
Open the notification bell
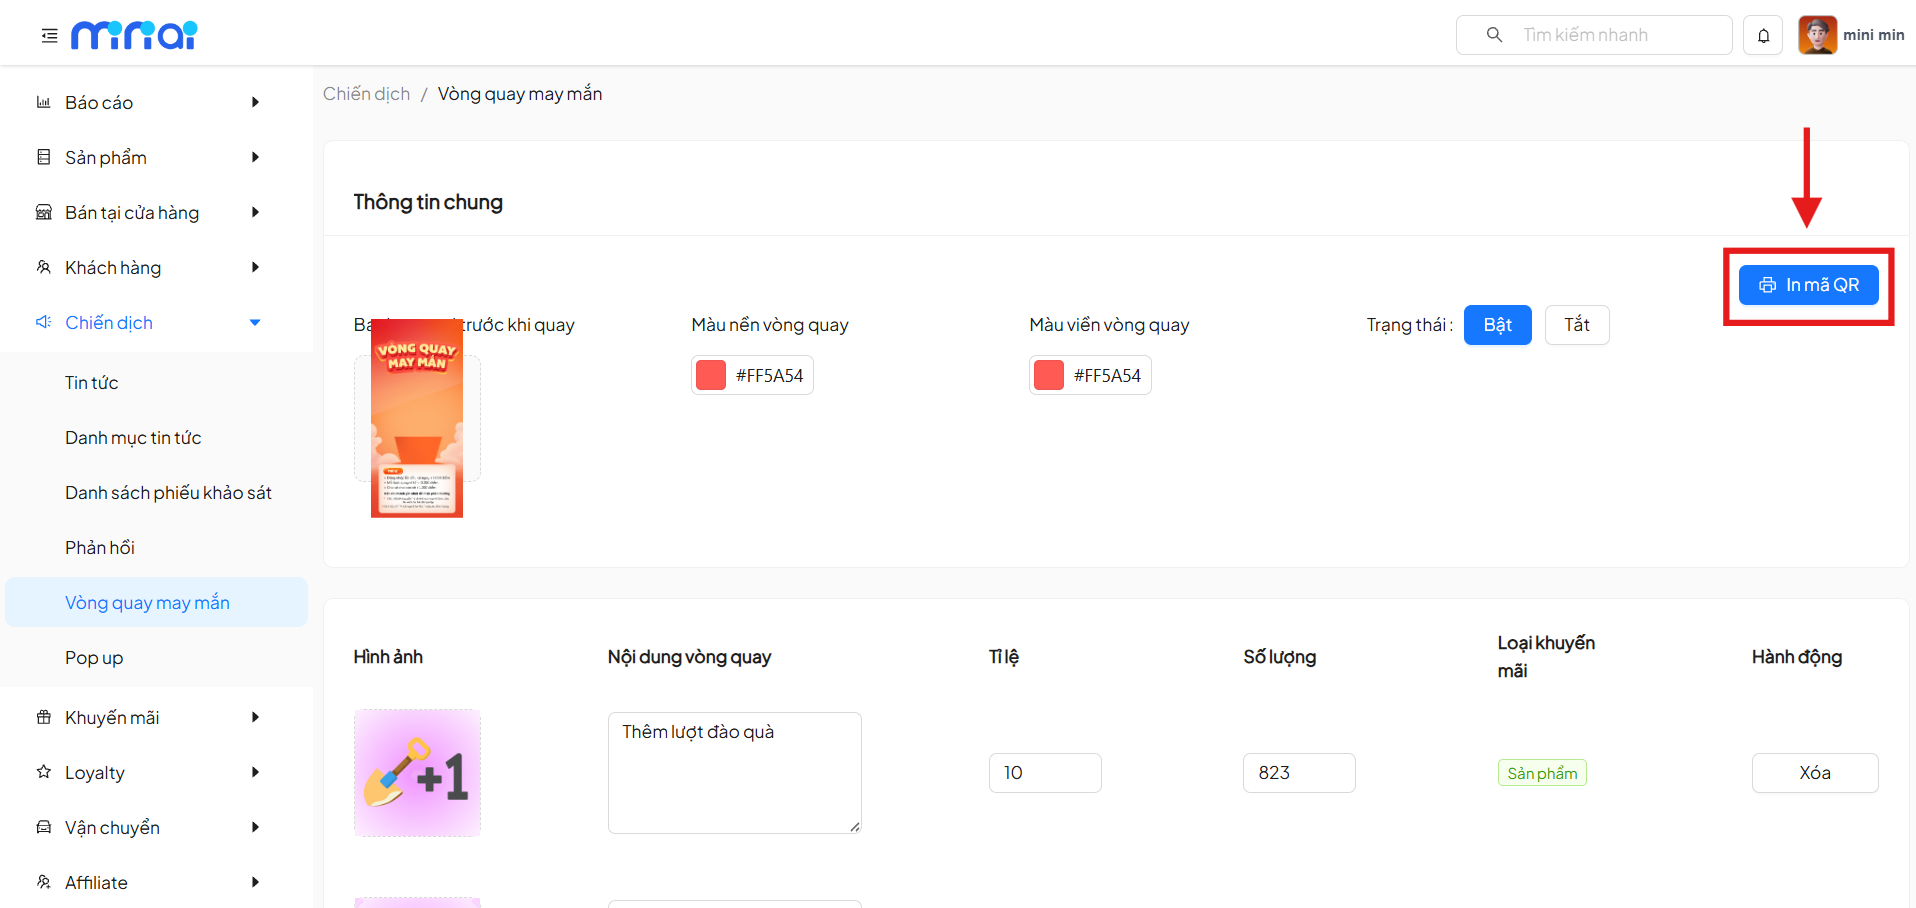tap(1763, 36)
